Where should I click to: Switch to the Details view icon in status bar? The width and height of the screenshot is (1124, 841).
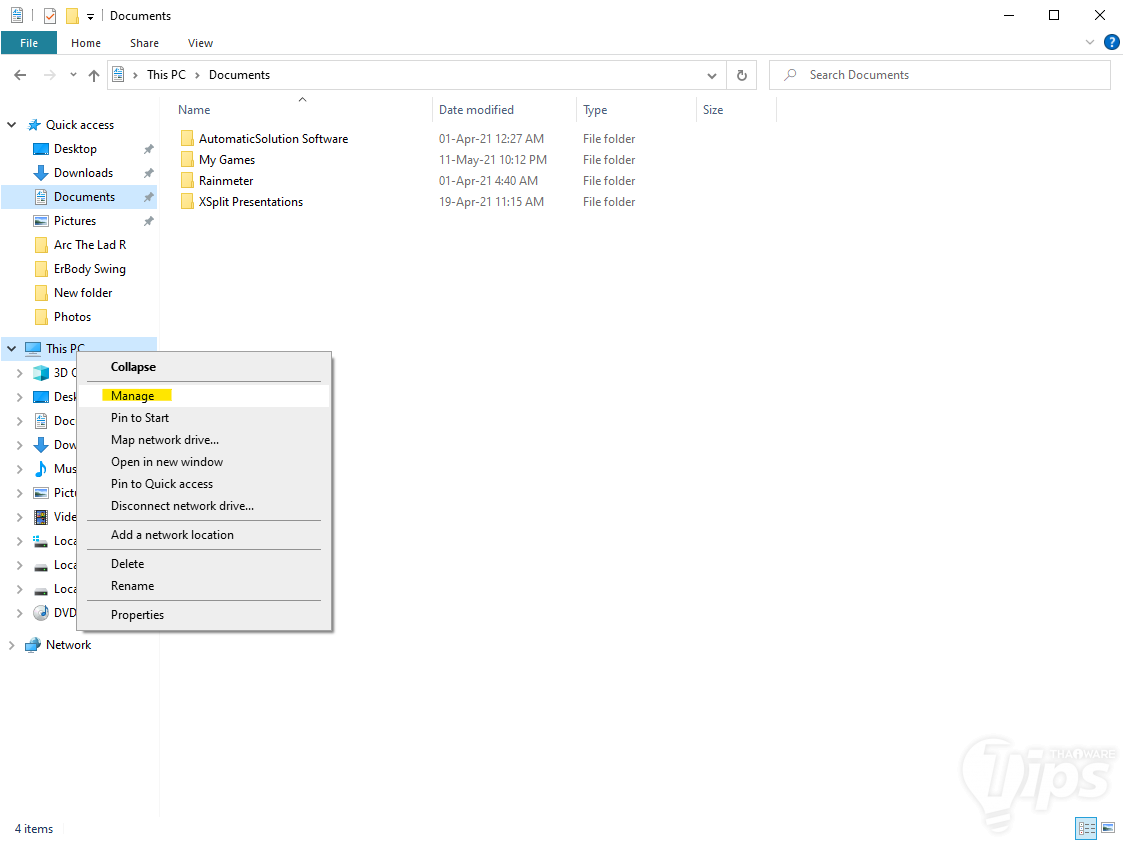tap(1086, 828)
